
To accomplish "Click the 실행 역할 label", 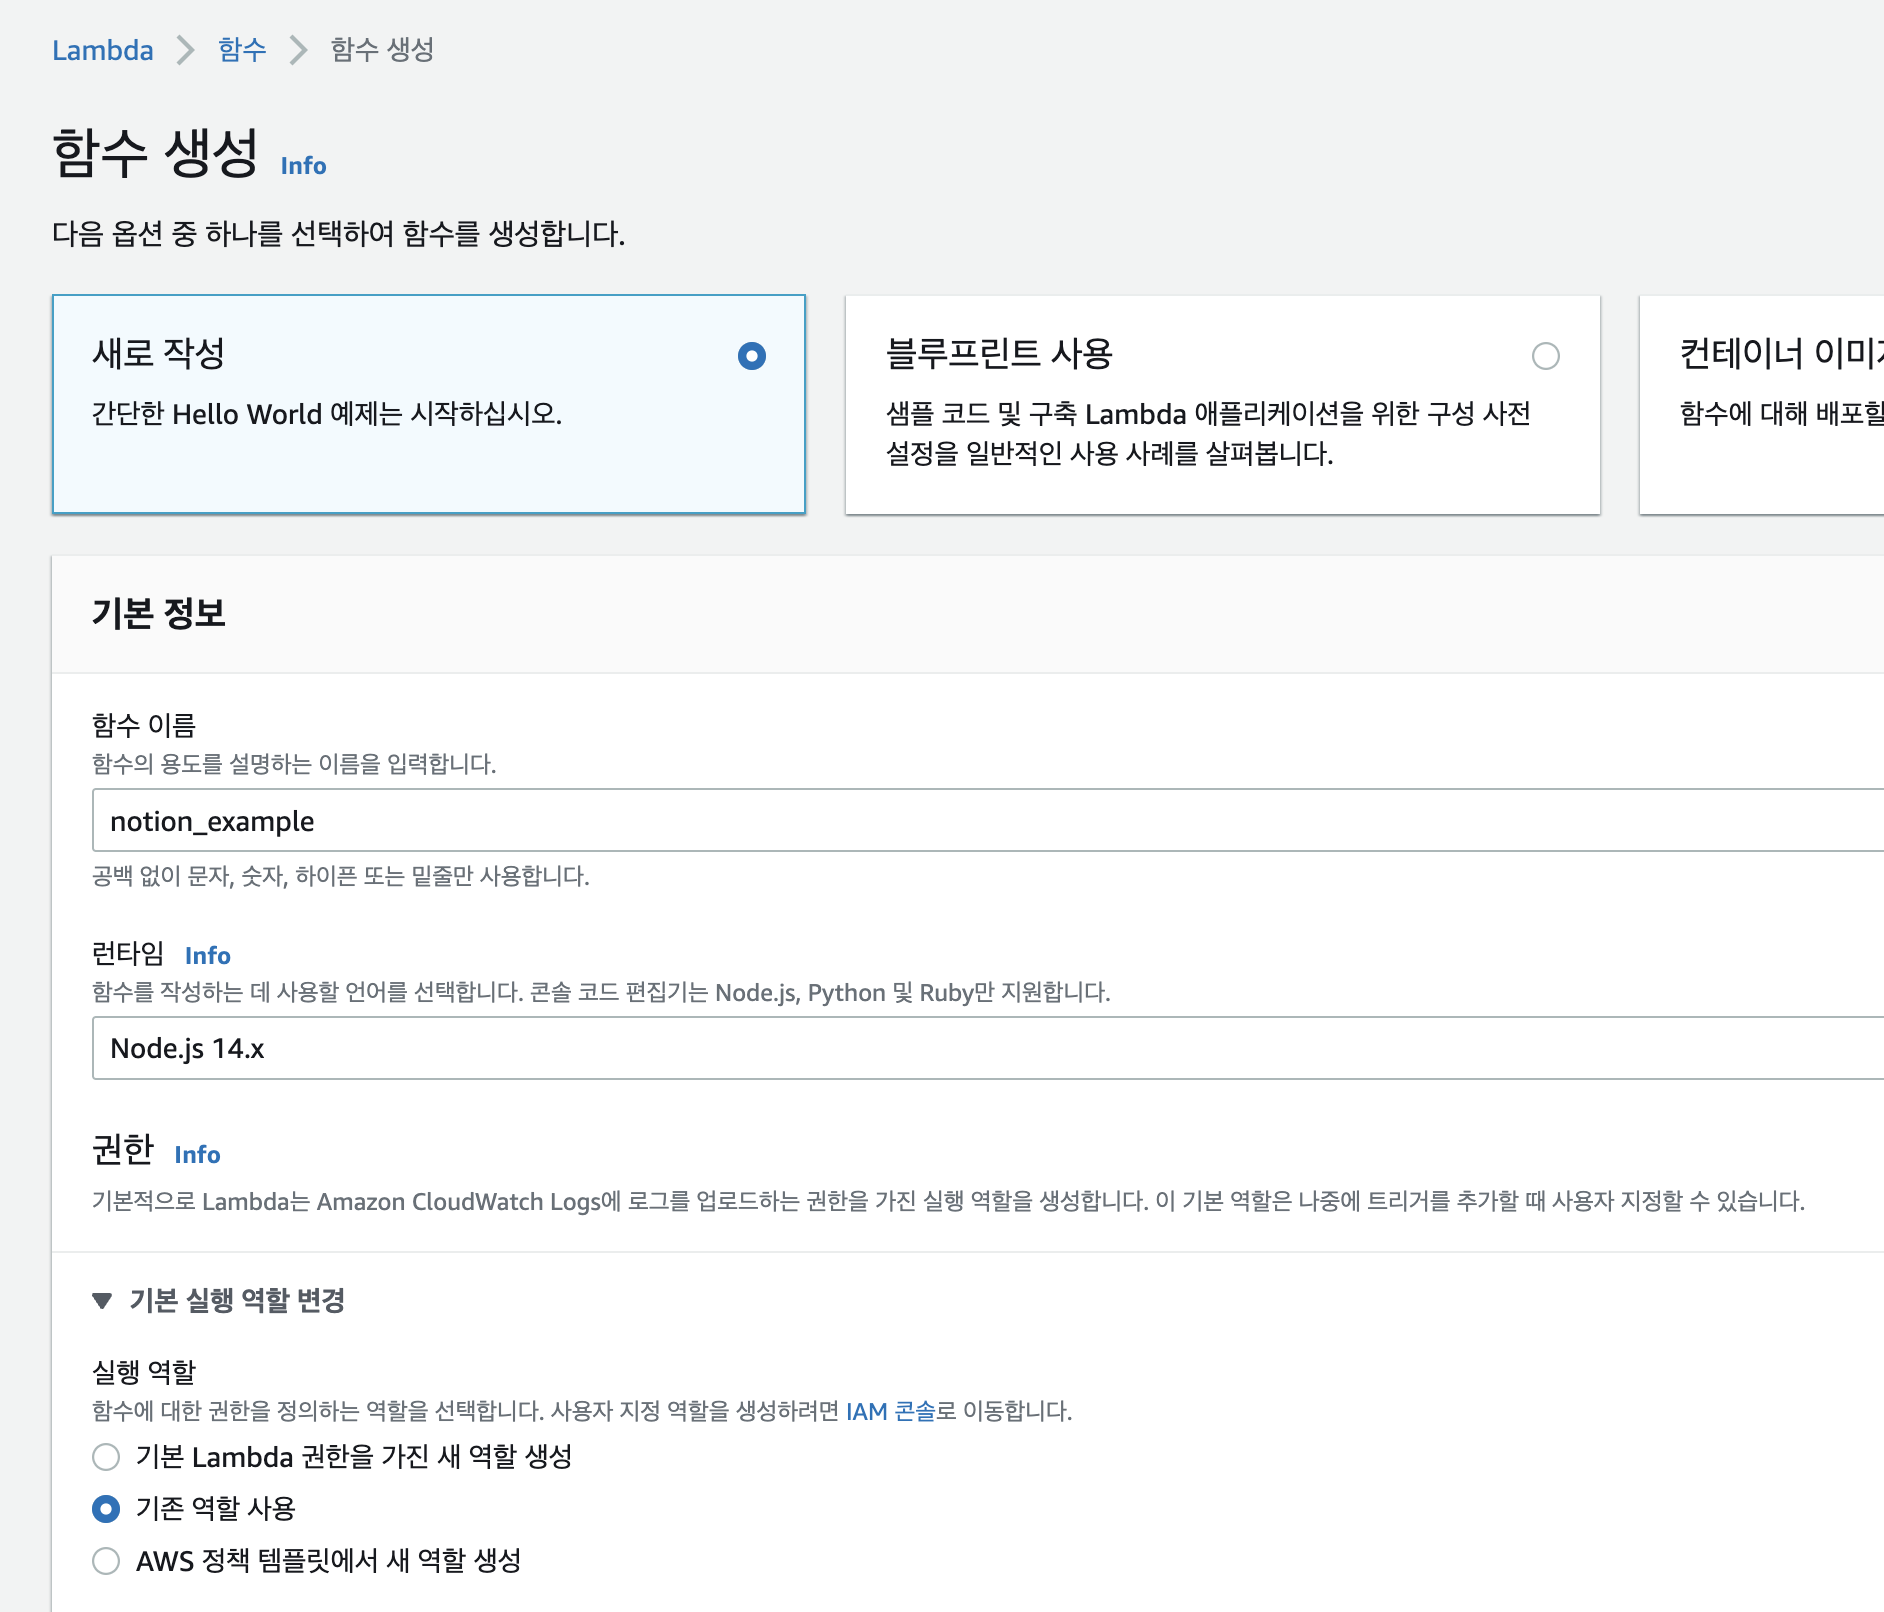I will pos(144,1372).
